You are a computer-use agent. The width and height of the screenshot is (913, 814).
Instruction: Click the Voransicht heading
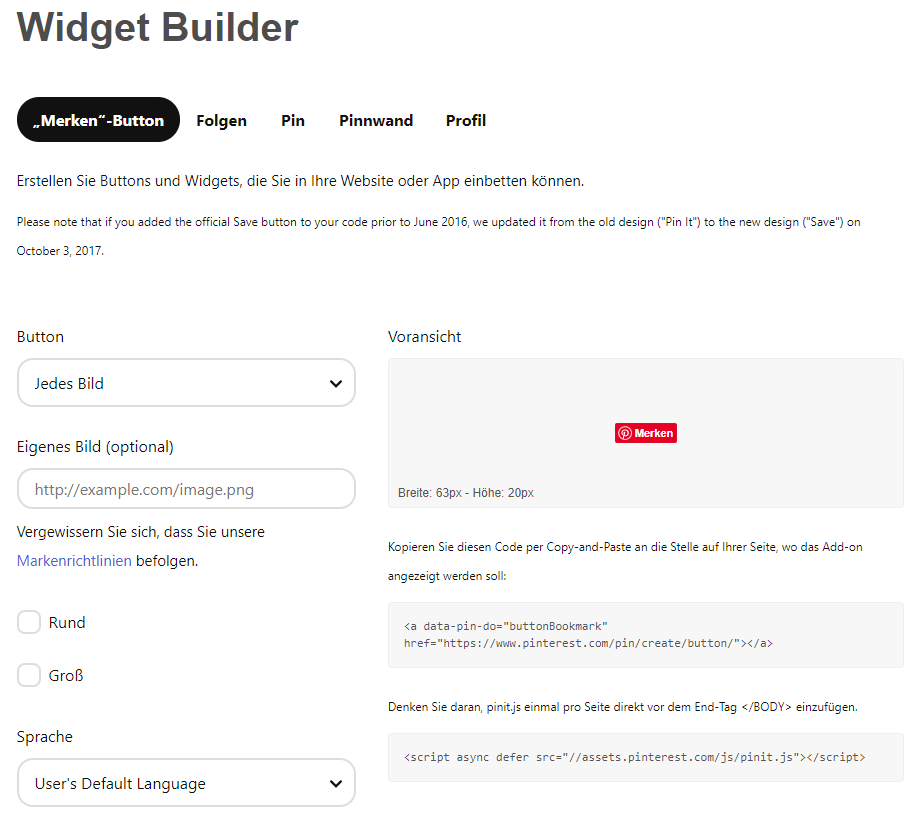click(x=425, y=337)
